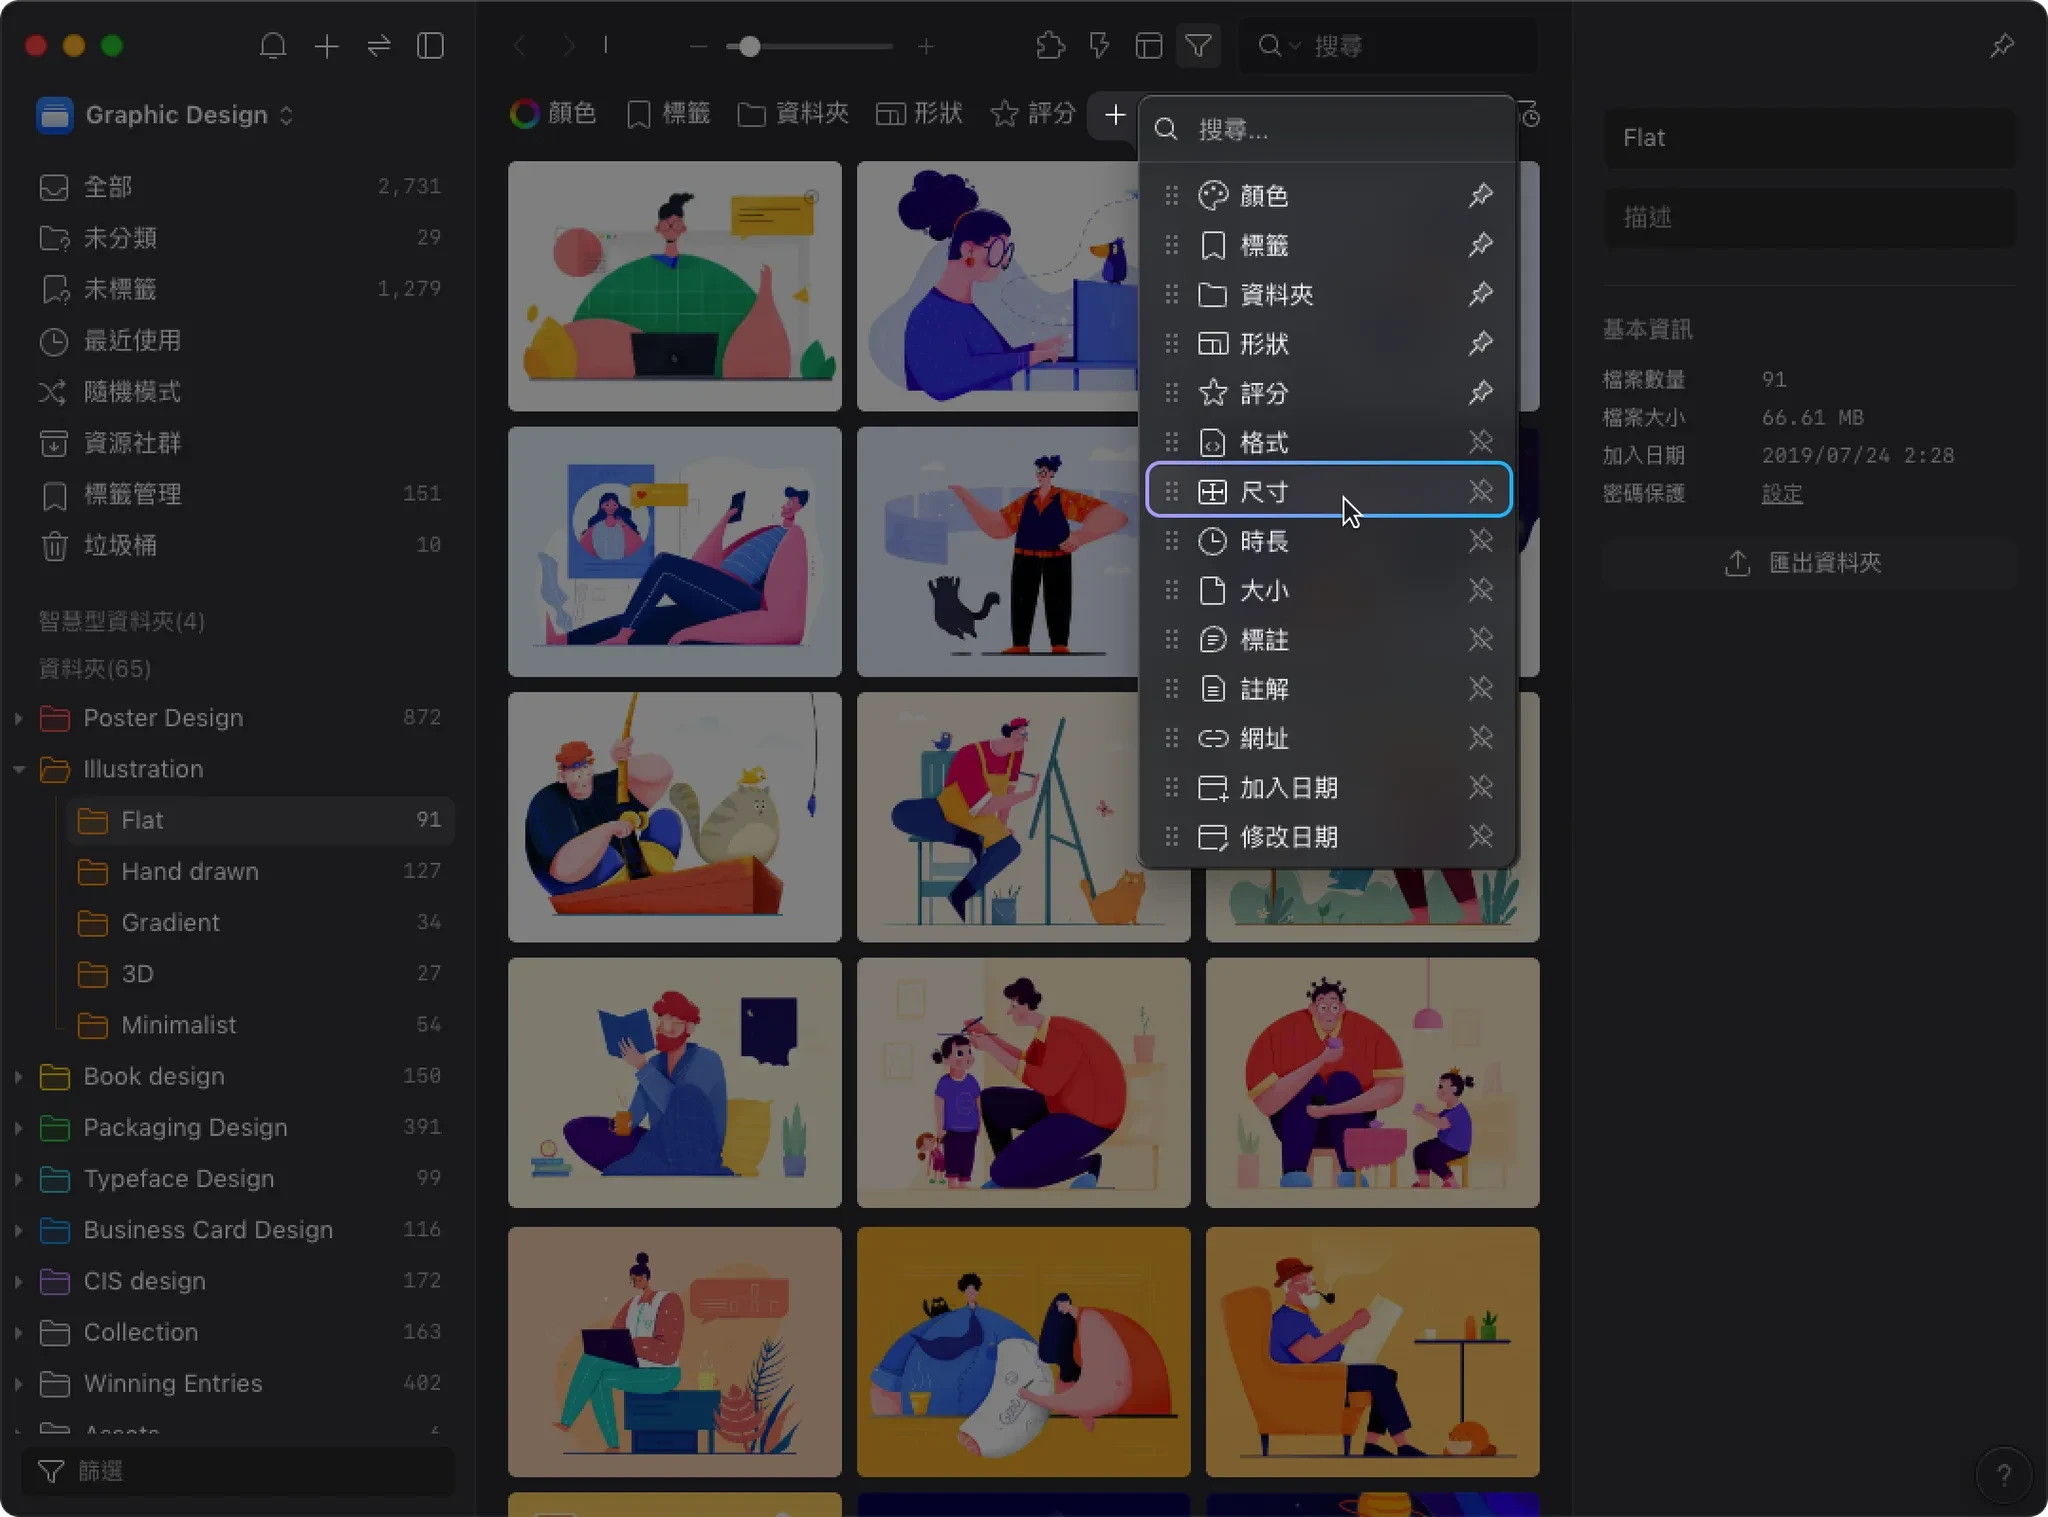This screenshot has height=1517, width=2048.
Task: Click the switch library arrows icon
Action: point(379,46)
